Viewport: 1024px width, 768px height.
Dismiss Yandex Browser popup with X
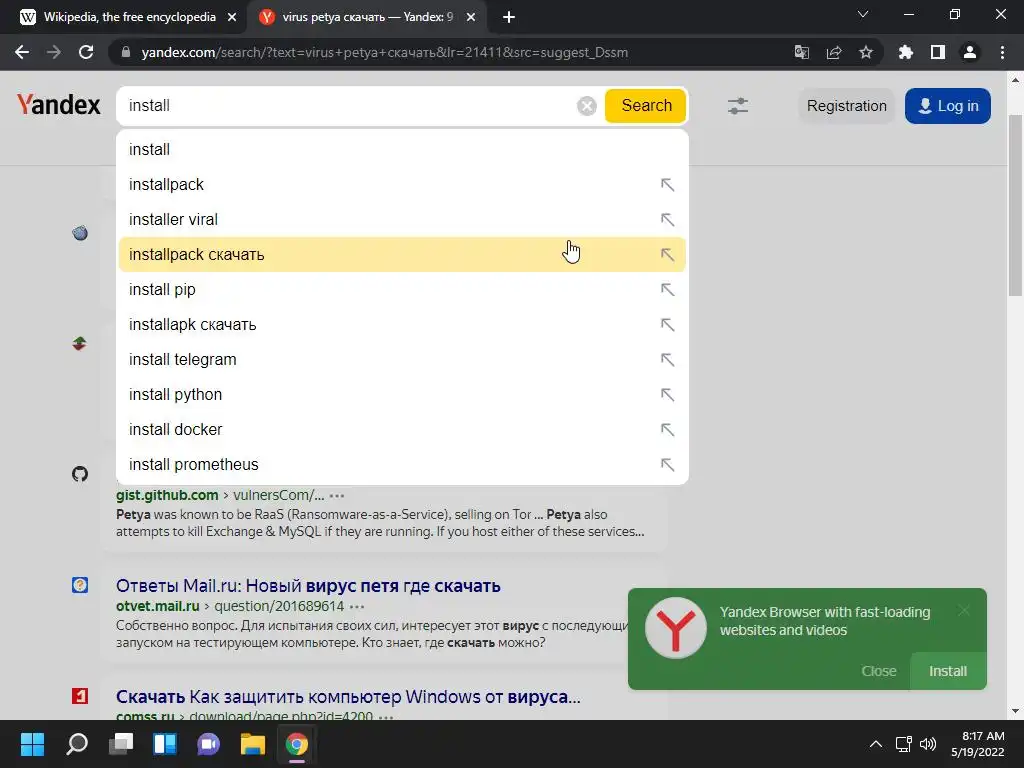[964, 611]
